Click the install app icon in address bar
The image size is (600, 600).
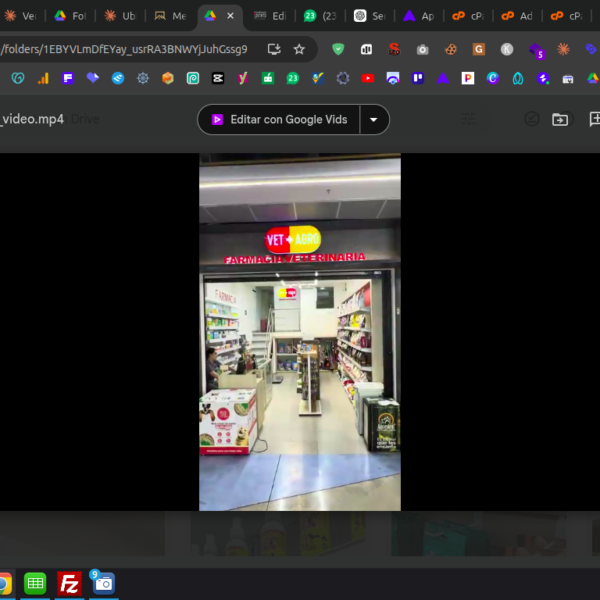coord(274,49)
